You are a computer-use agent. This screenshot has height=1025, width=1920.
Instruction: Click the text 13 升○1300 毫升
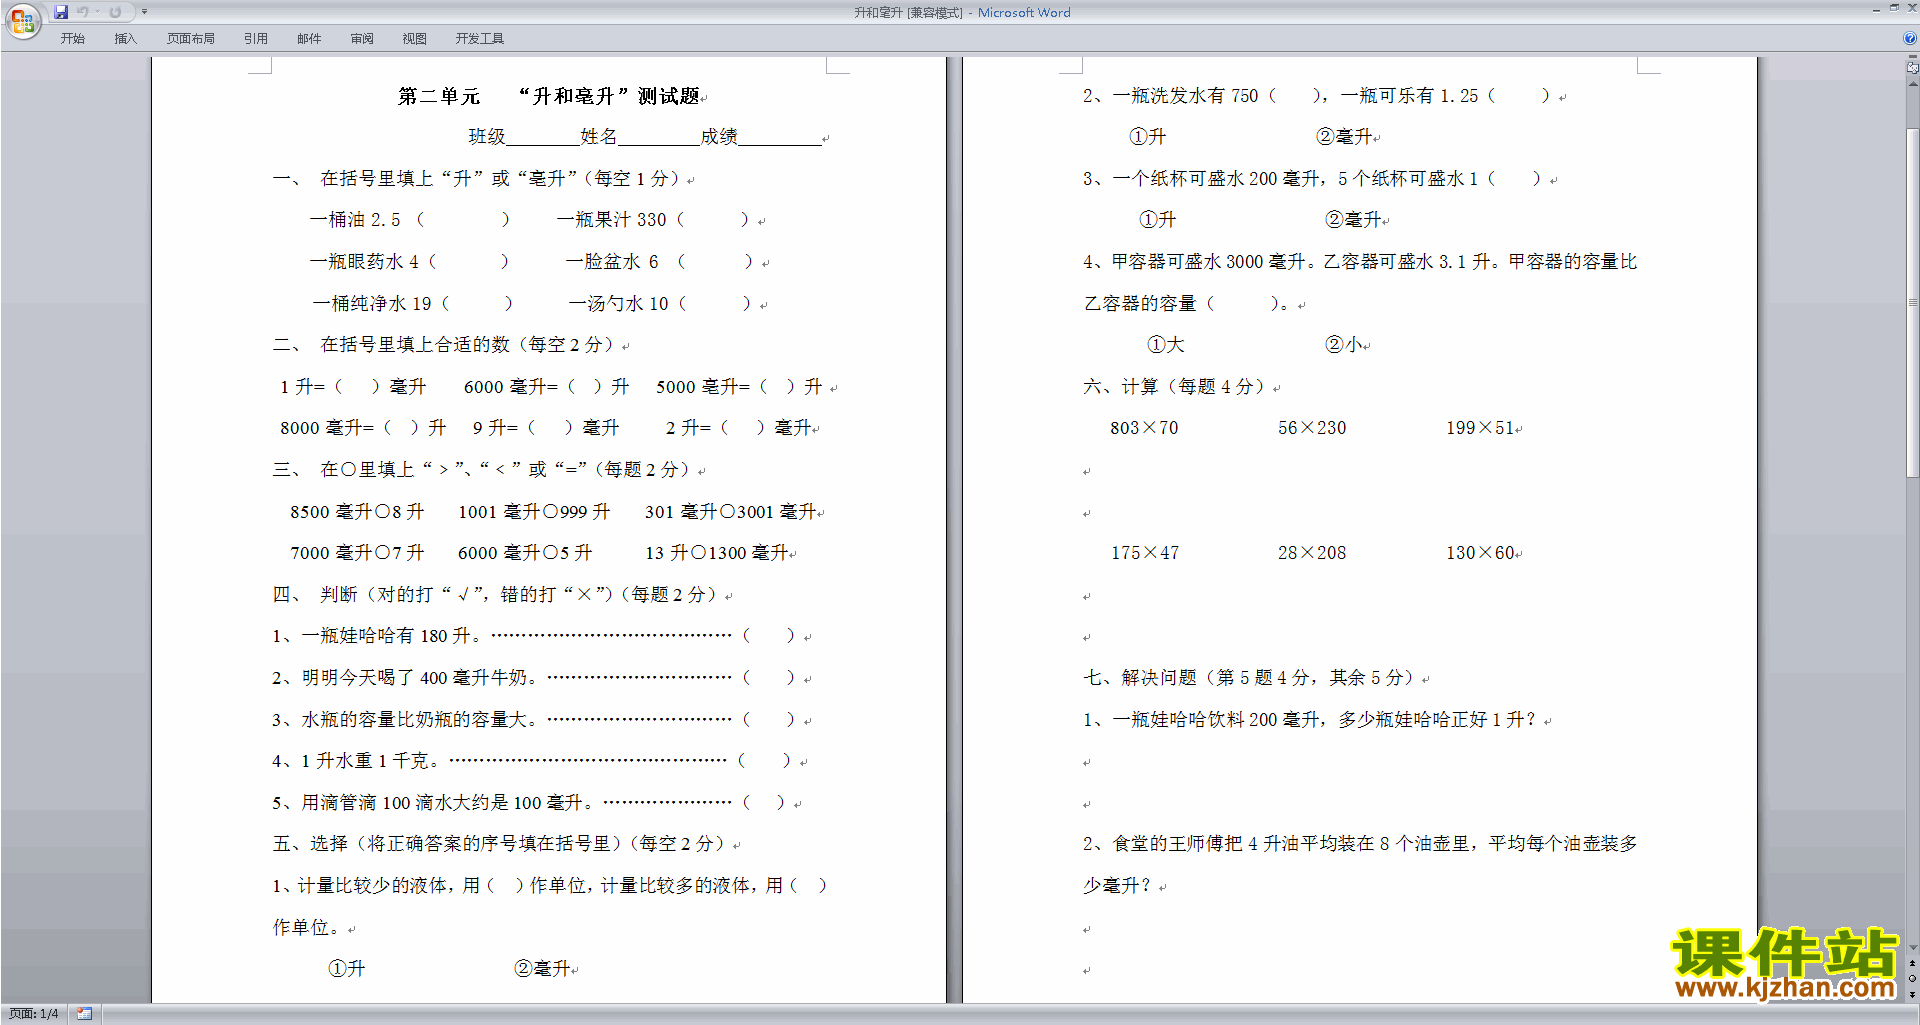717,553
